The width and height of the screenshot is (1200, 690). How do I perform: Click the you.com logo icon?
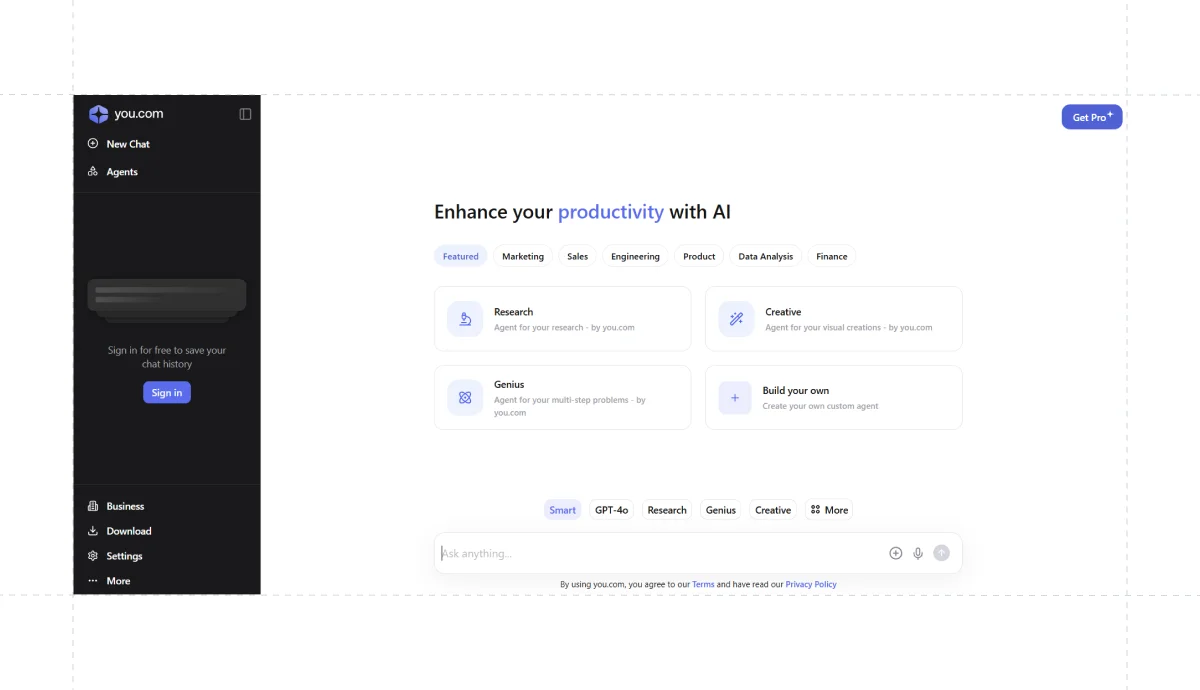[99, 114]
